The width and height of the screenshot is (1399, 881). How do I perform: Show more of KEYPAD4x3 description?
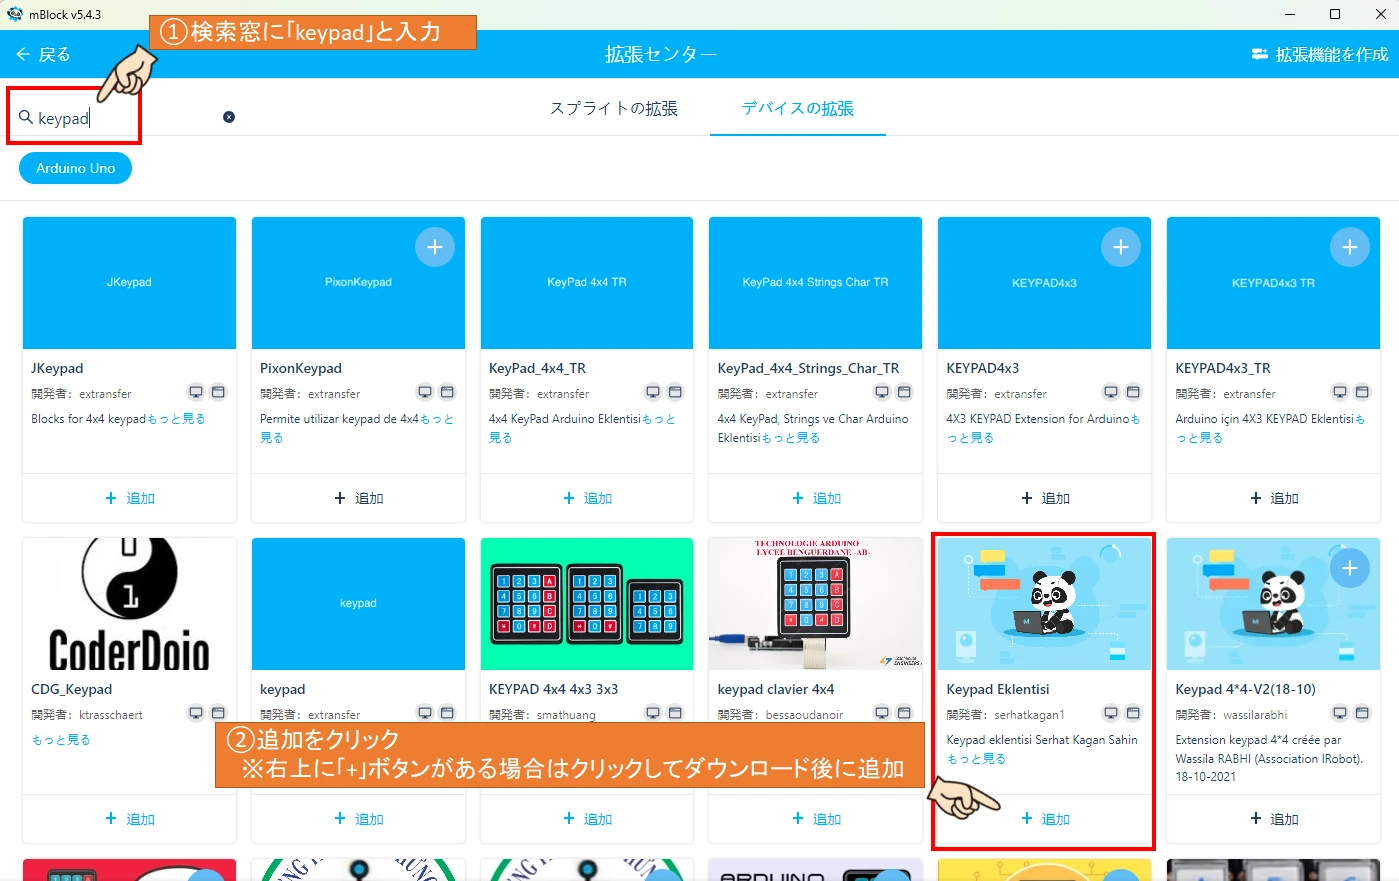(970, 438)
